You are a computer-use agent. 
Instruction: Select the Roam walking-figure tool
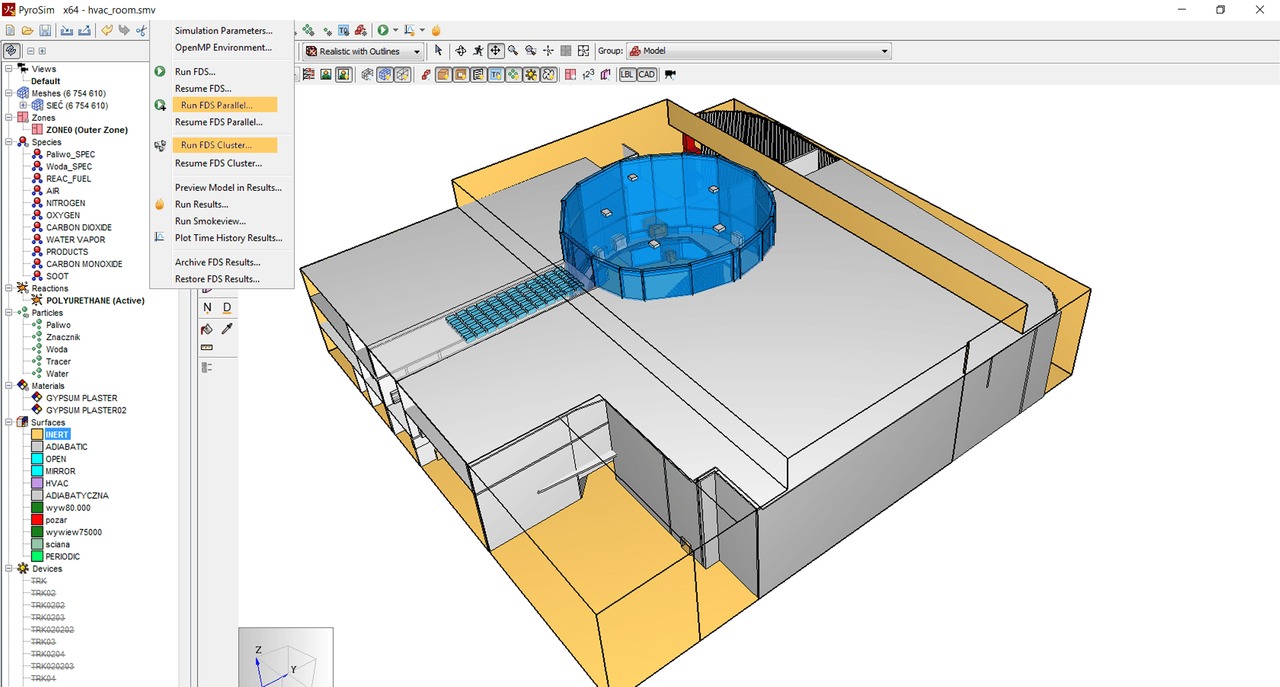pyautogui.click(x=478, y=51)
